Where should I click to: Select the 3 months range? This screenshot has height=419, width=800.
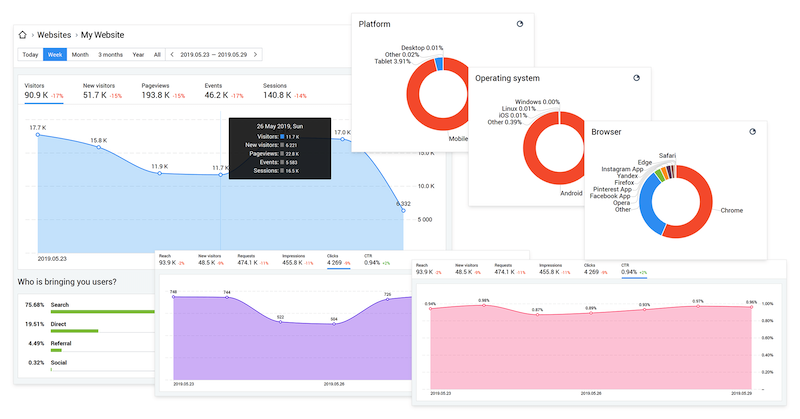(x=110, y=55)
